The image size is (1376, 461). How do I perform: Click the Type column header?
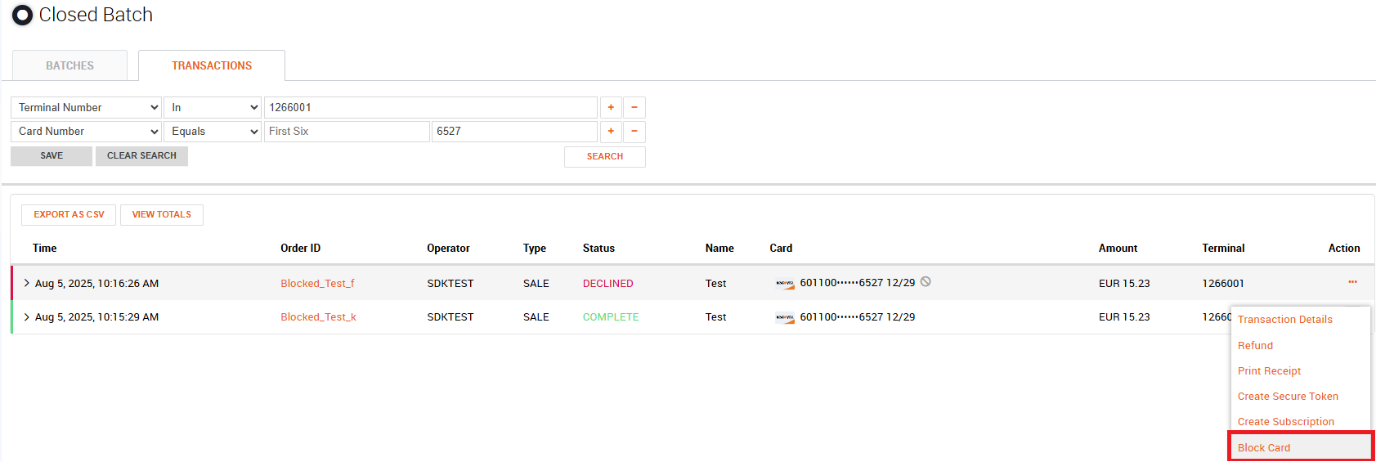click(534, 248)
